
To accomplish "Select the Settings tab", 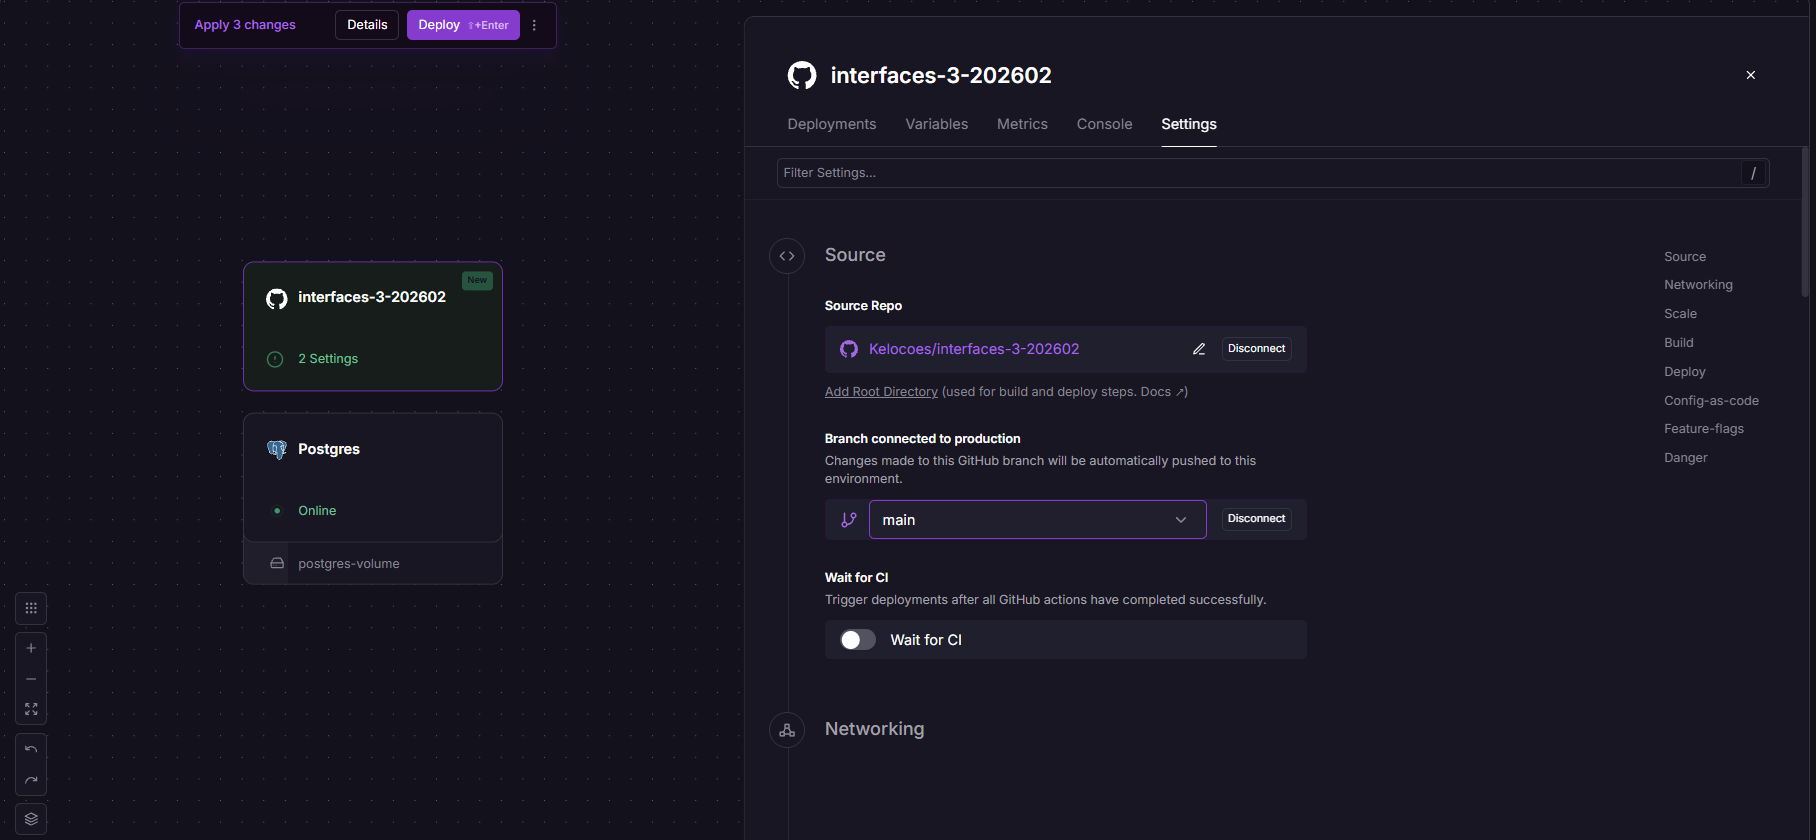I will (x=1189, y=124).
